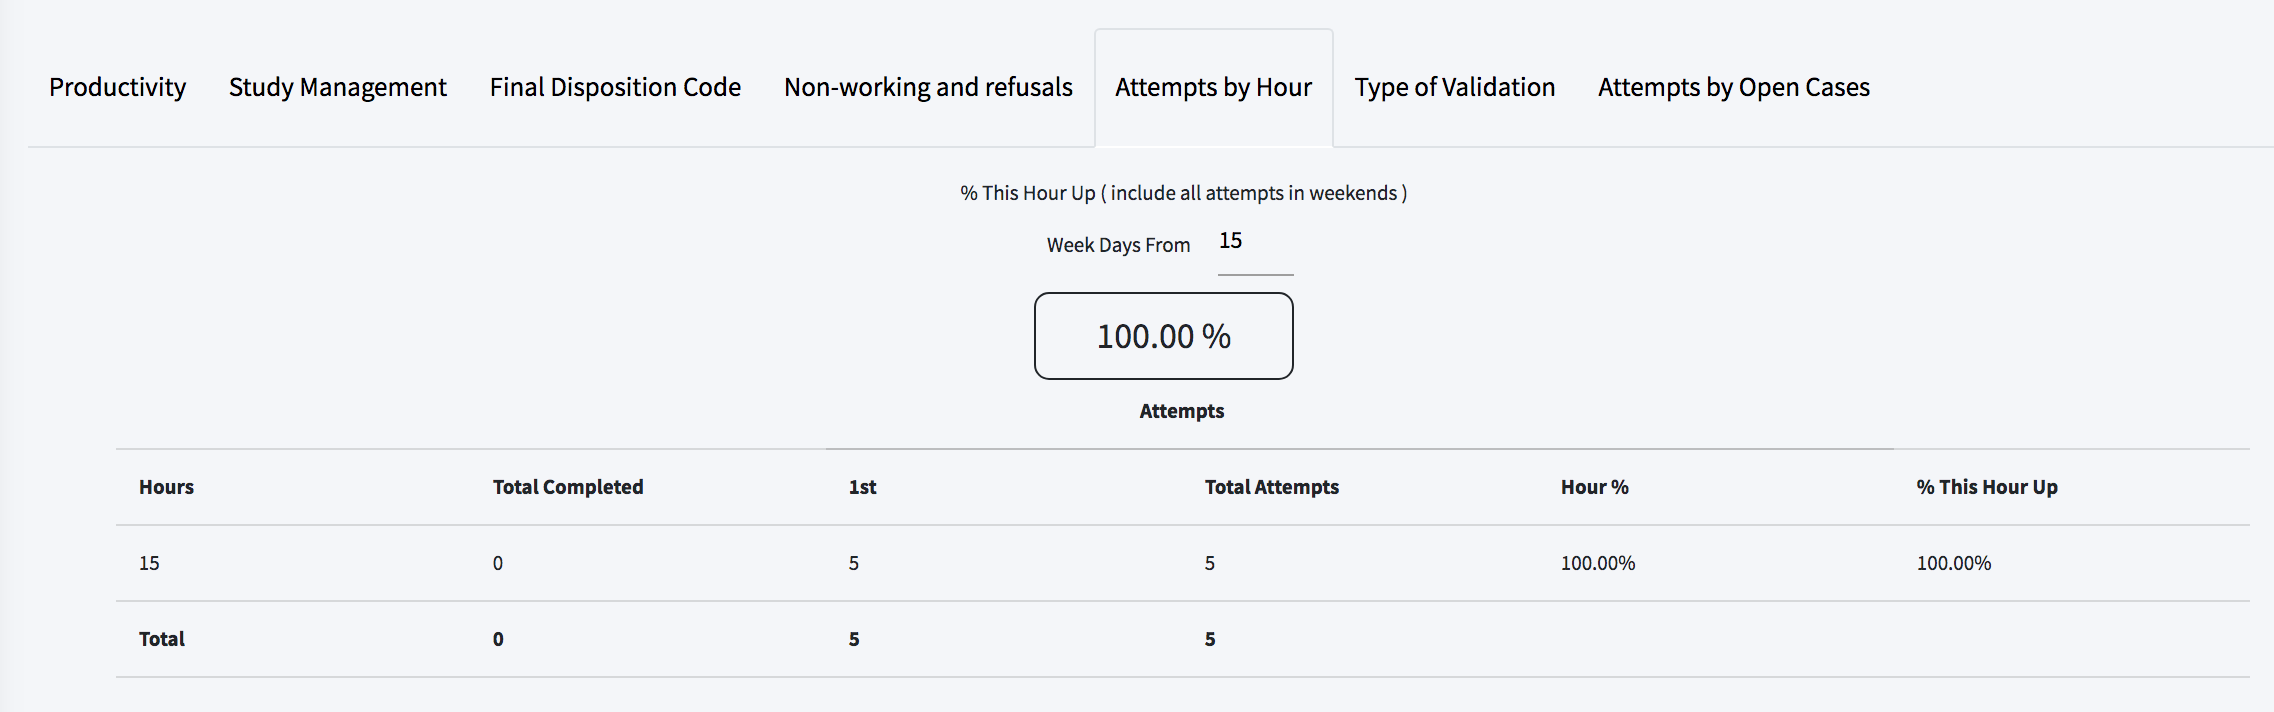This screenshot has width=2274, height=712.
Task: Select the 1st attempts value in Total row
Action: (x=854, y=639)
